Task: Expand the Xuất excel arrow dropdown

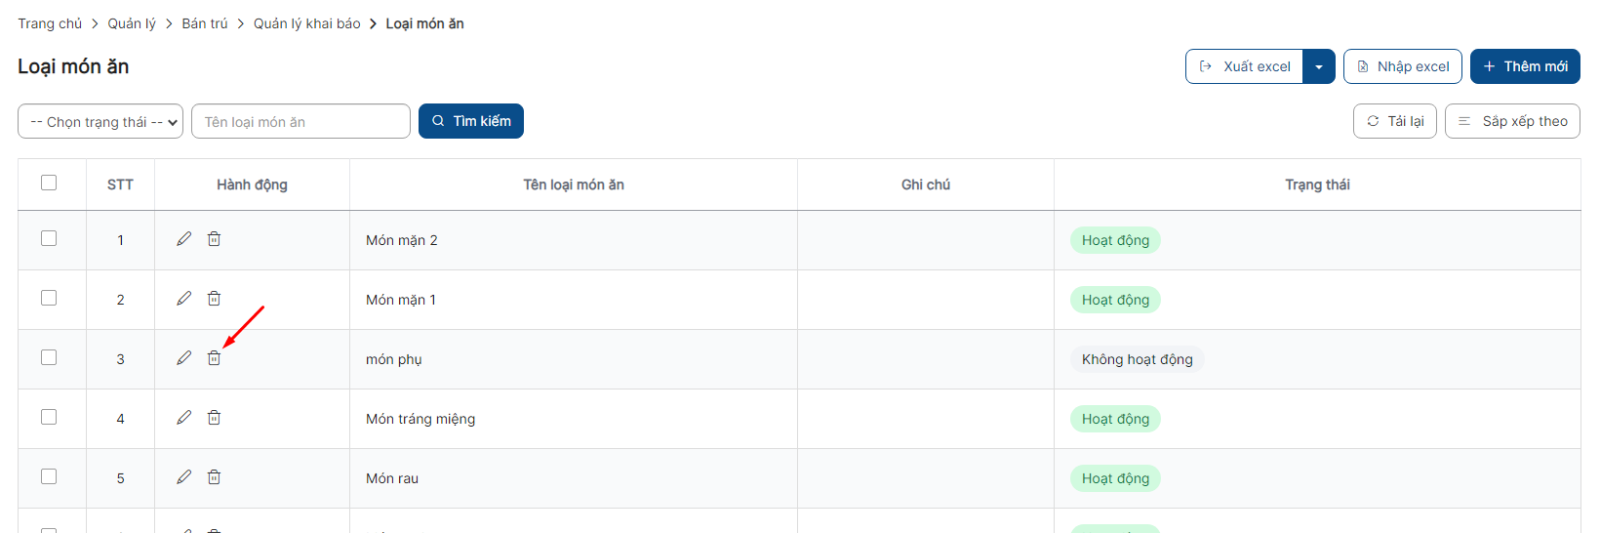Action: point(1319,67)
